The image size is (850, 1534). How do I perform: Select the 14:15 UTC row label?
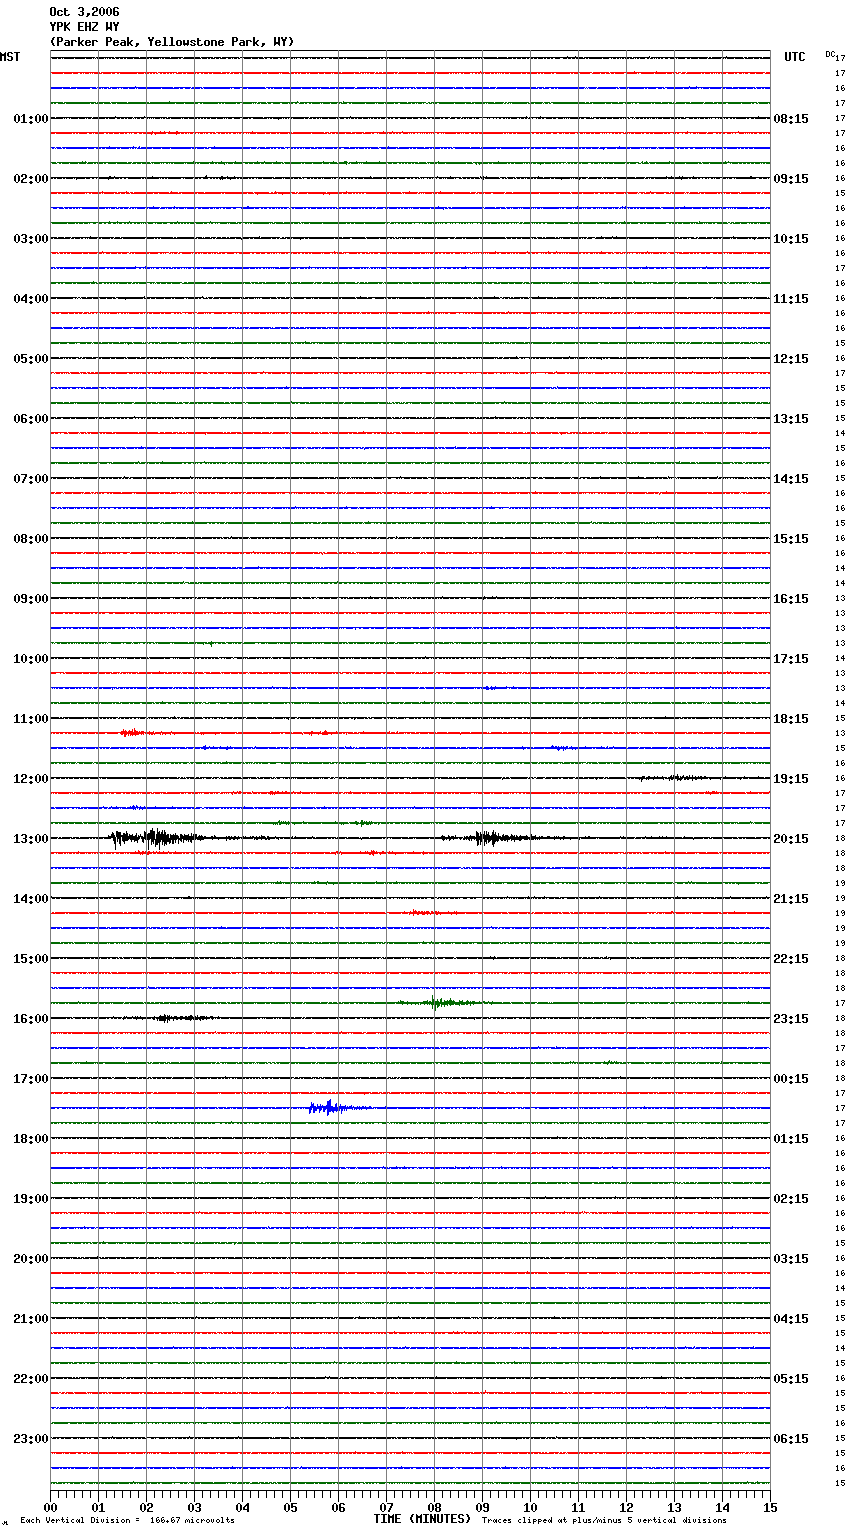pos(791,479)
